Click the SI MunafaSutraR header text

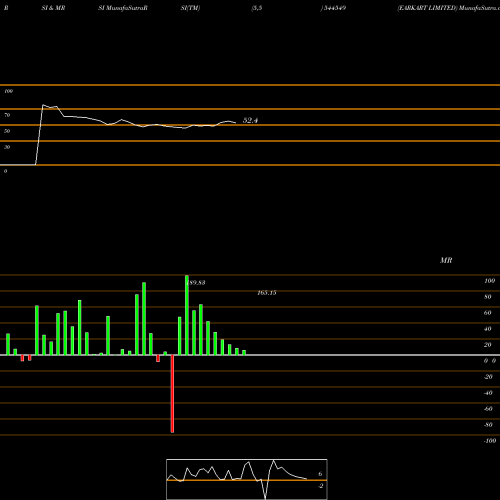123,8
